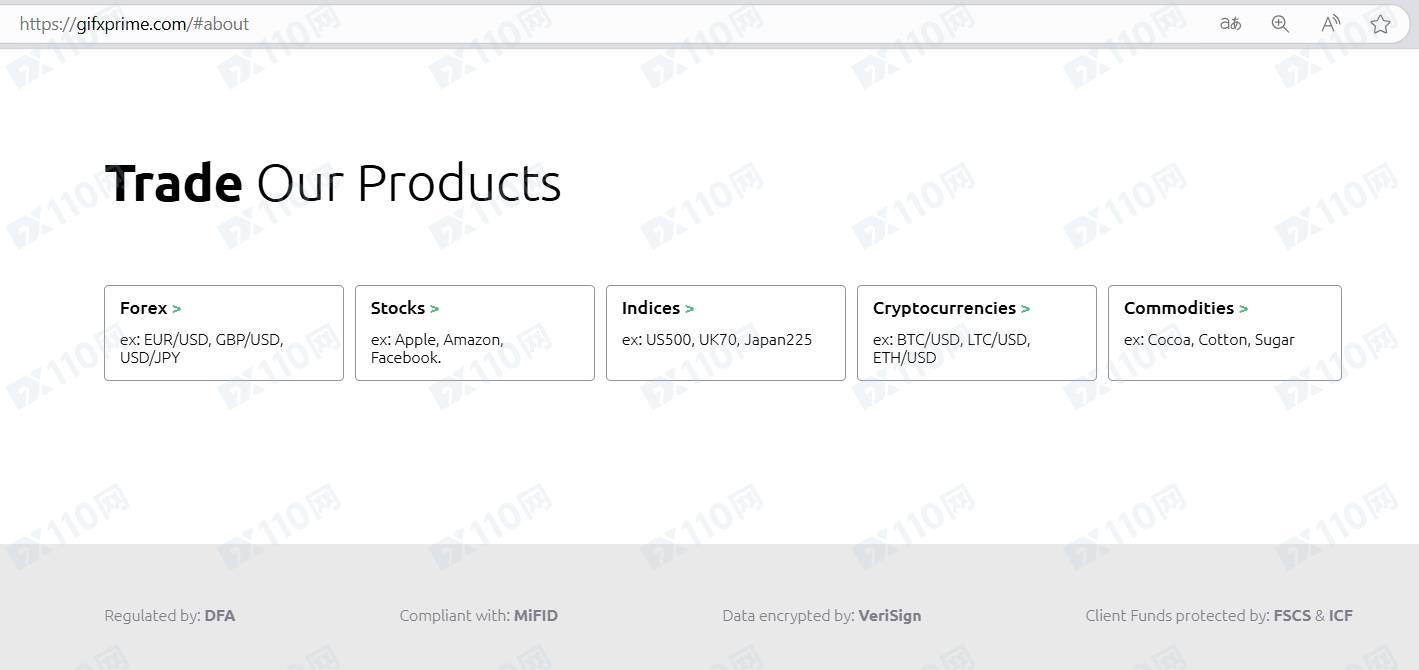This screenshot has width=1419, height=670.
Task: Click the VeriSign encryption text
Action: (889, 616)
